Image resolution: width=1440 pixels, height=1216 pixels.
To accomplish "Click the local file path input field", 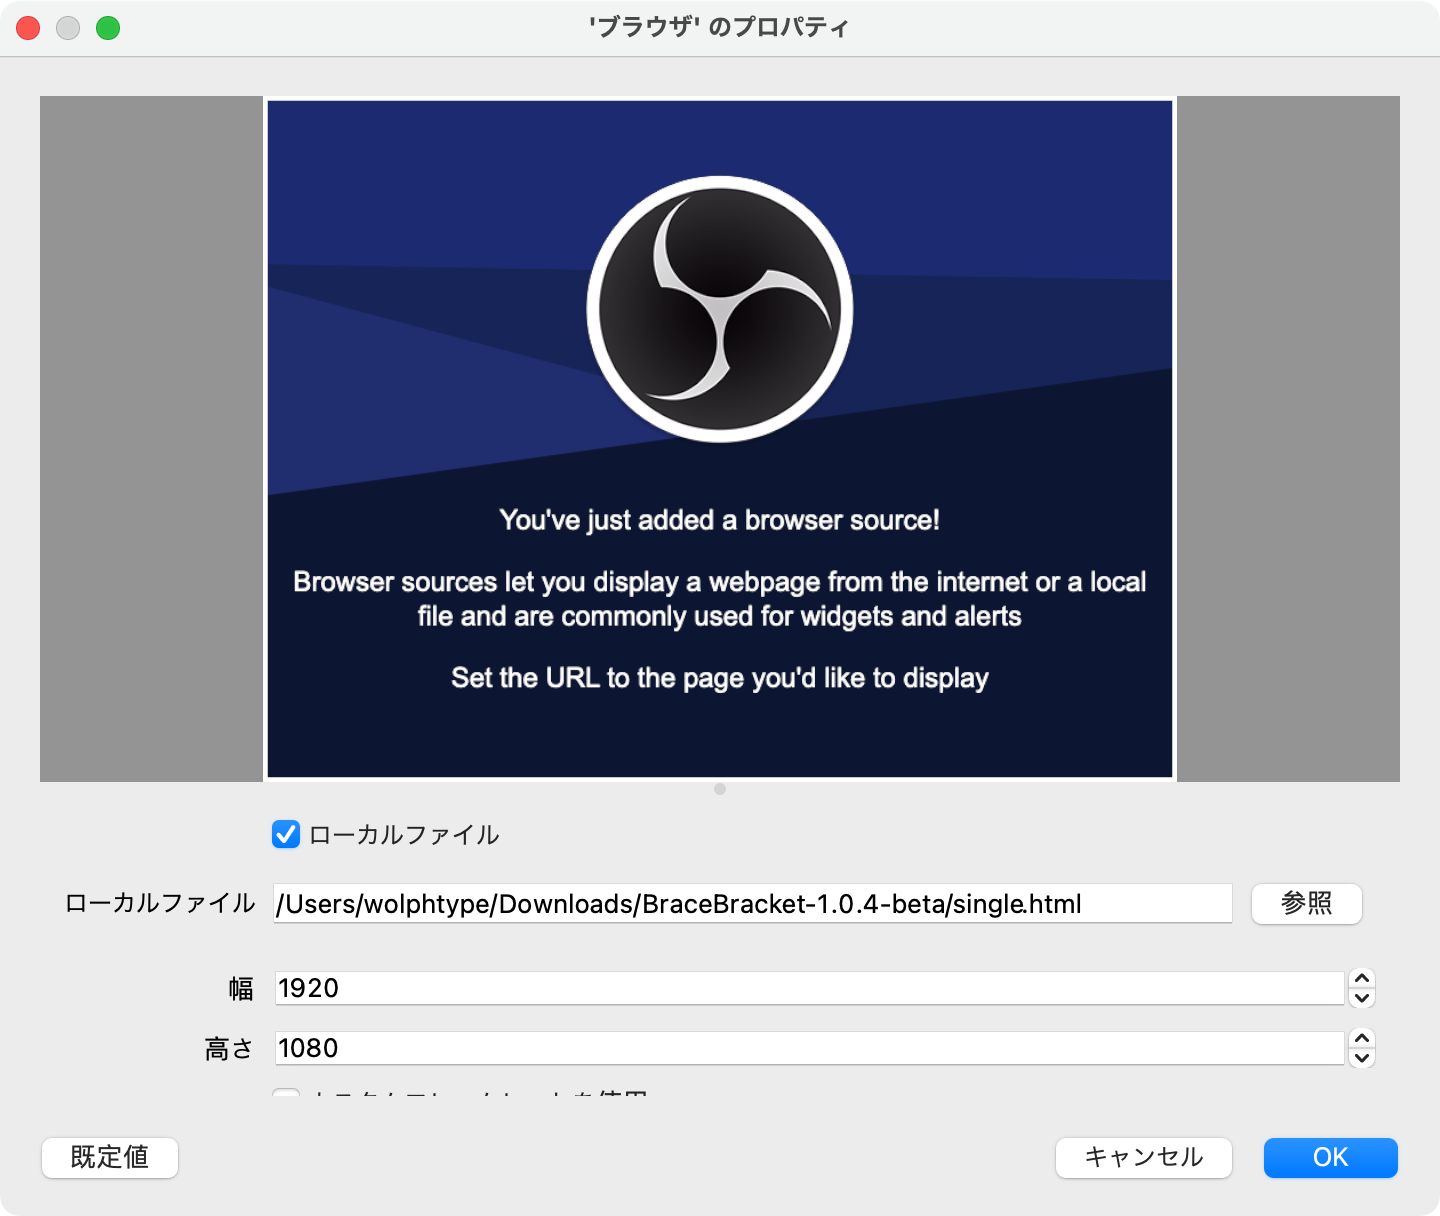I will [752, 903].
